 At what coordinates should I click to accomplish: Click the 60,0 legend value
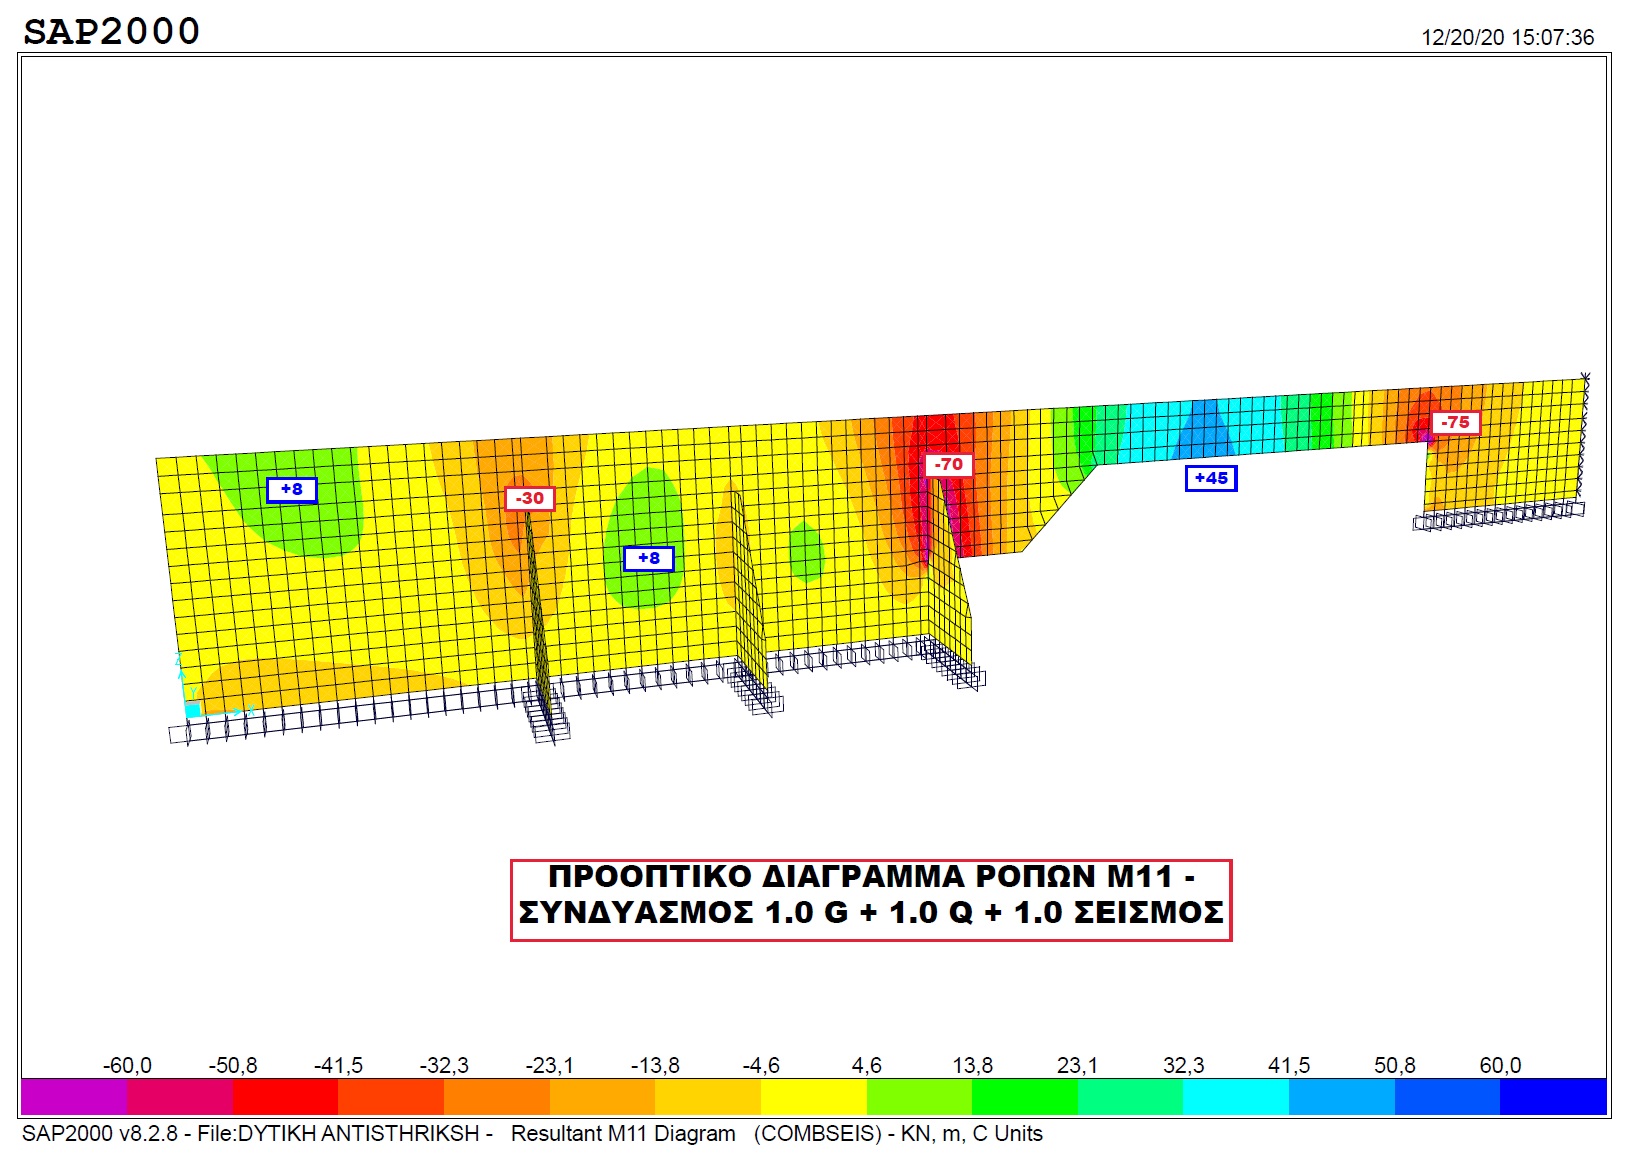coord(1500,1066)
